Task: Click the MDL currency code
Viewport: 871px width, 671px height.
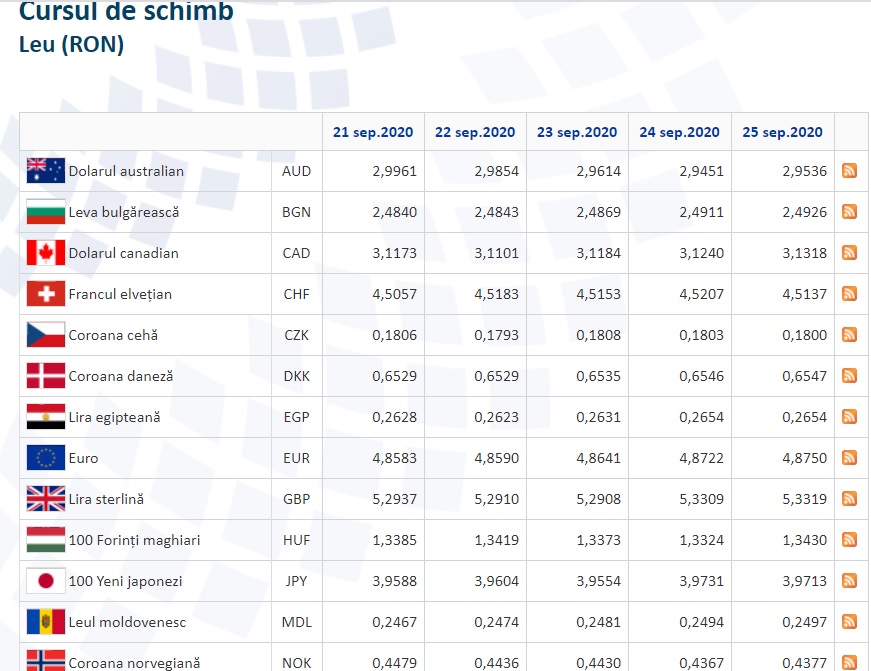Action: pyautogui.click(x=297, y=622)
